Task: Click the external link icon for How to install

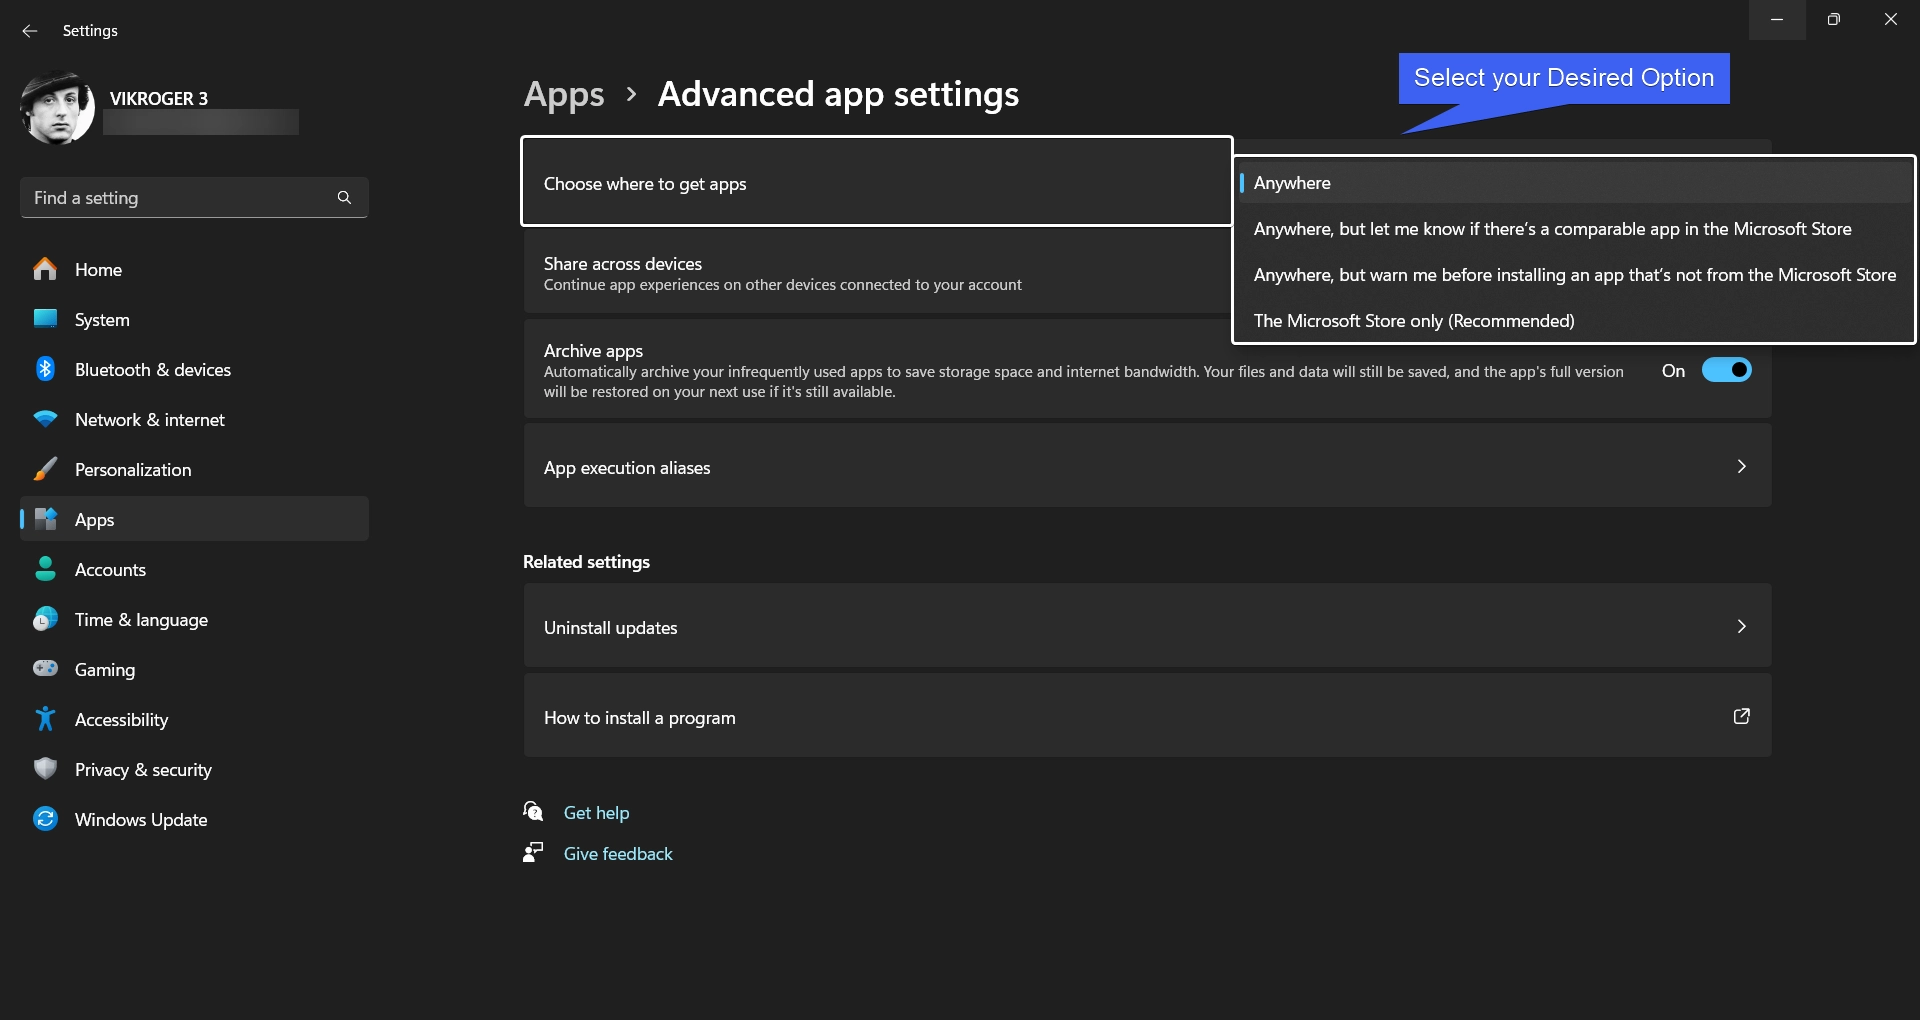Action: 1741,716
